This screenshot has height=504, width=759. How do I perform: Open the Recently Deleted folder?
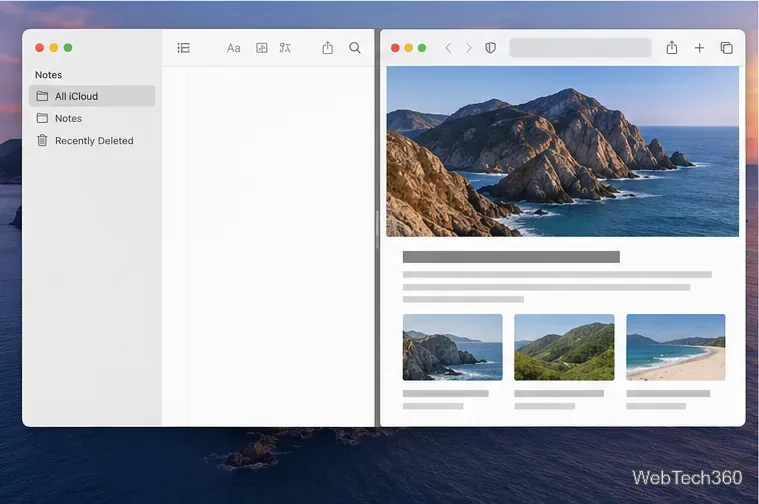coord(94,140)
